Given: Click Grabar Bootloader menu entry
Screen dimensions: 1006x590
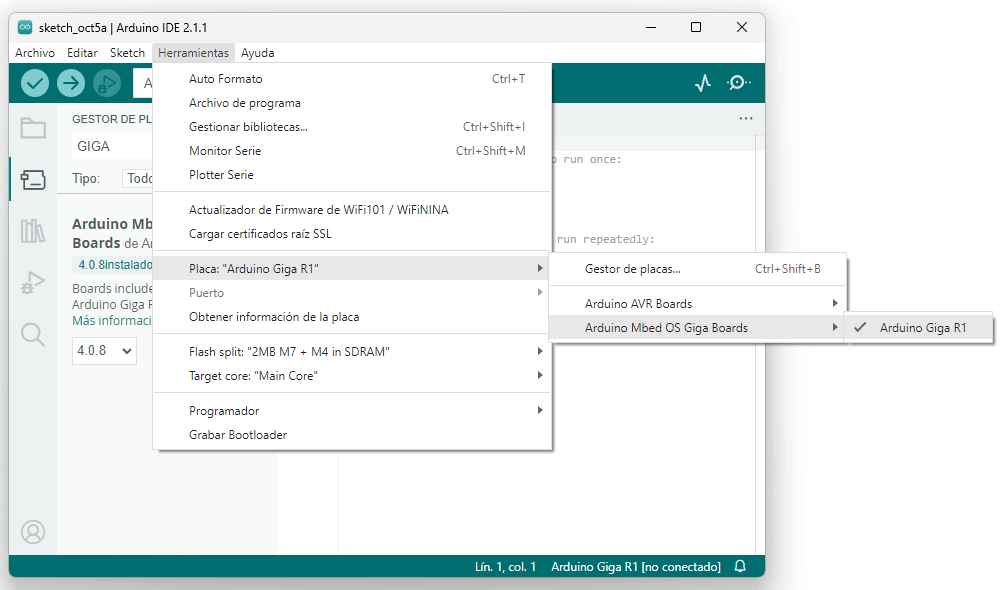Looking at the screenshot, I should click(238, 435).
